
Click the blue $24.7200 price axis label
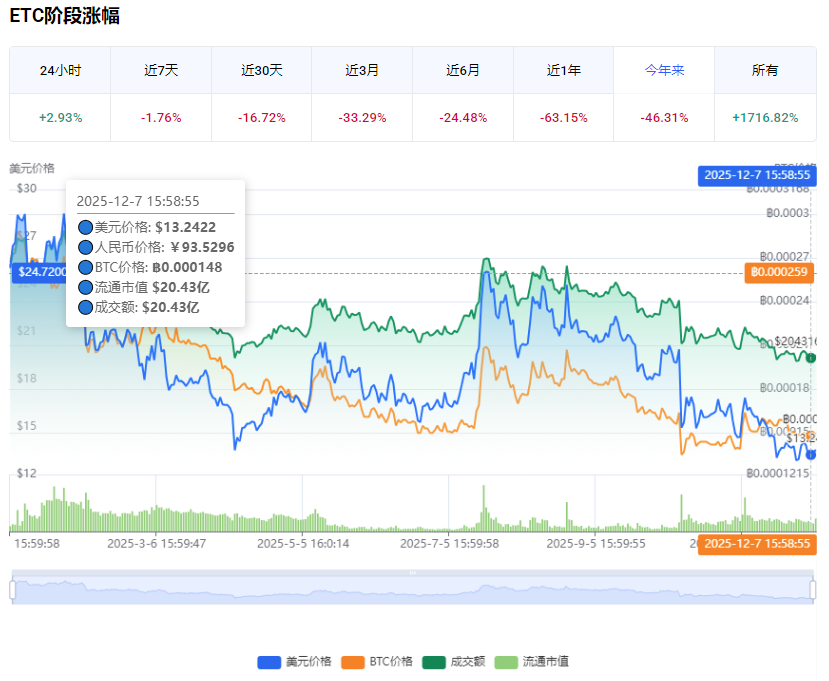40,271
